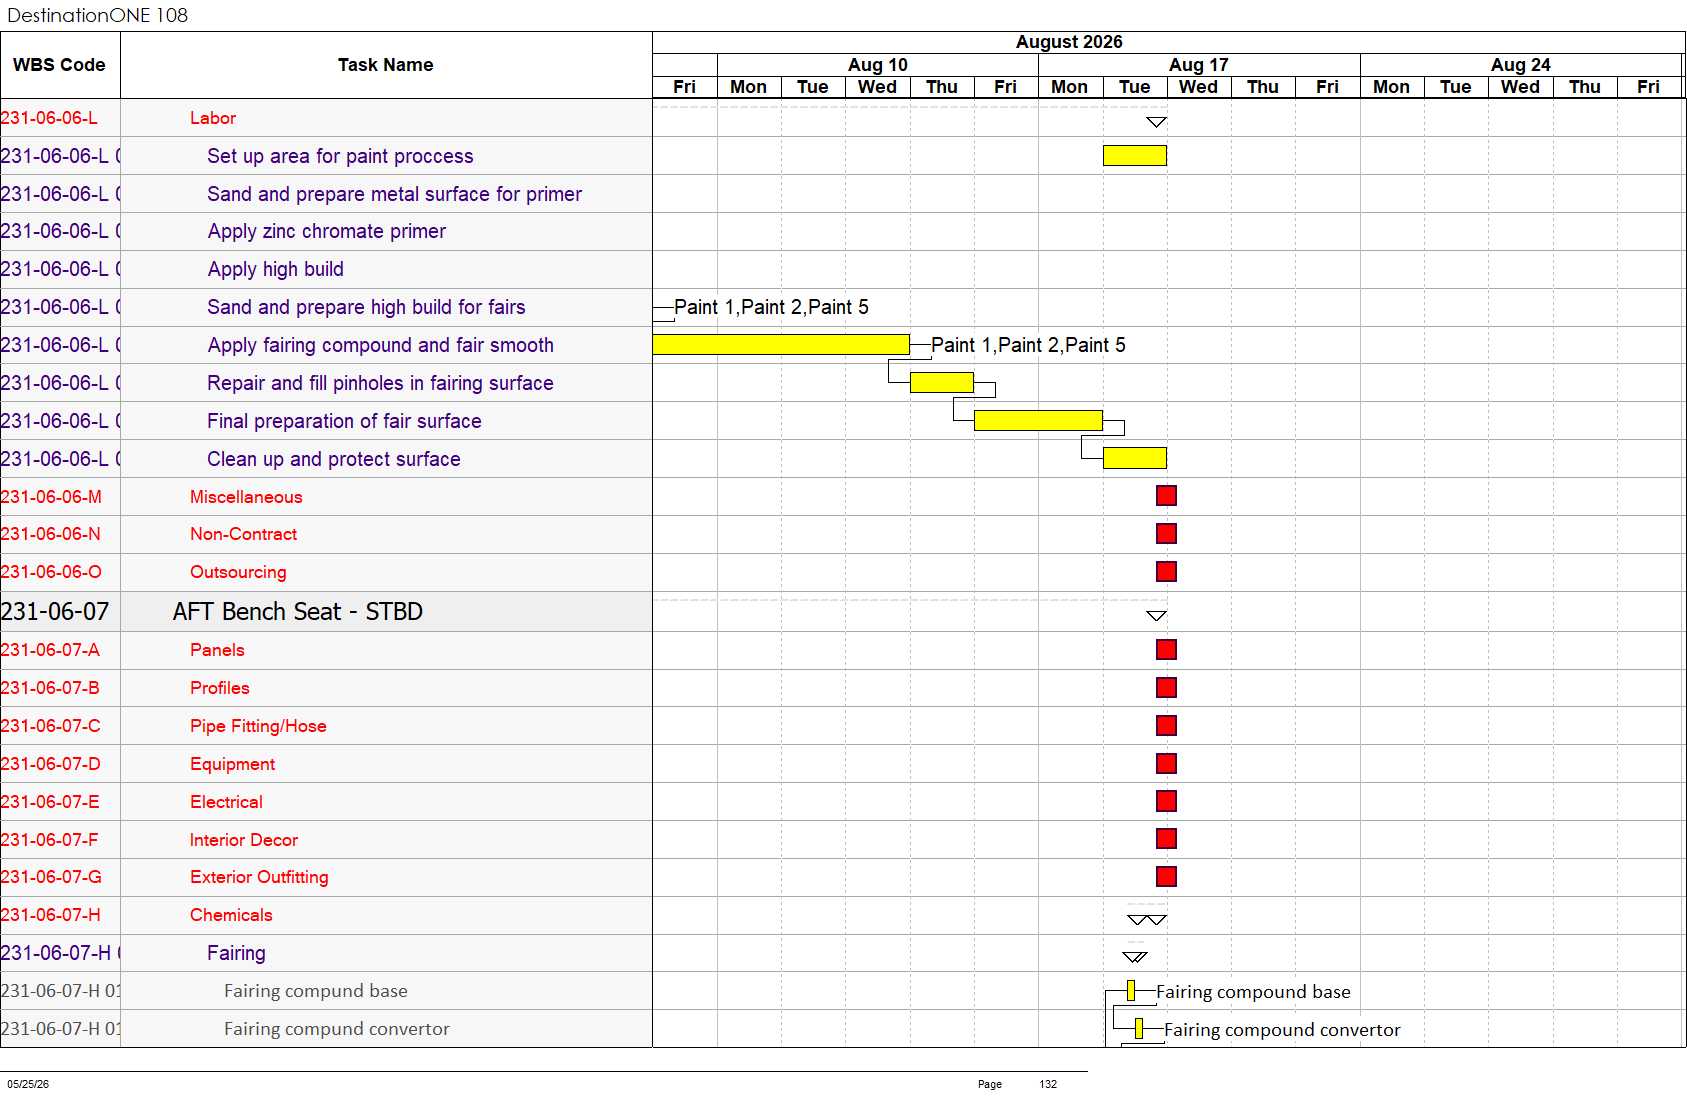Viewport: 1687px width, 1097px height.
Task: Select the Equipment task name
Action: pos(232,764)
